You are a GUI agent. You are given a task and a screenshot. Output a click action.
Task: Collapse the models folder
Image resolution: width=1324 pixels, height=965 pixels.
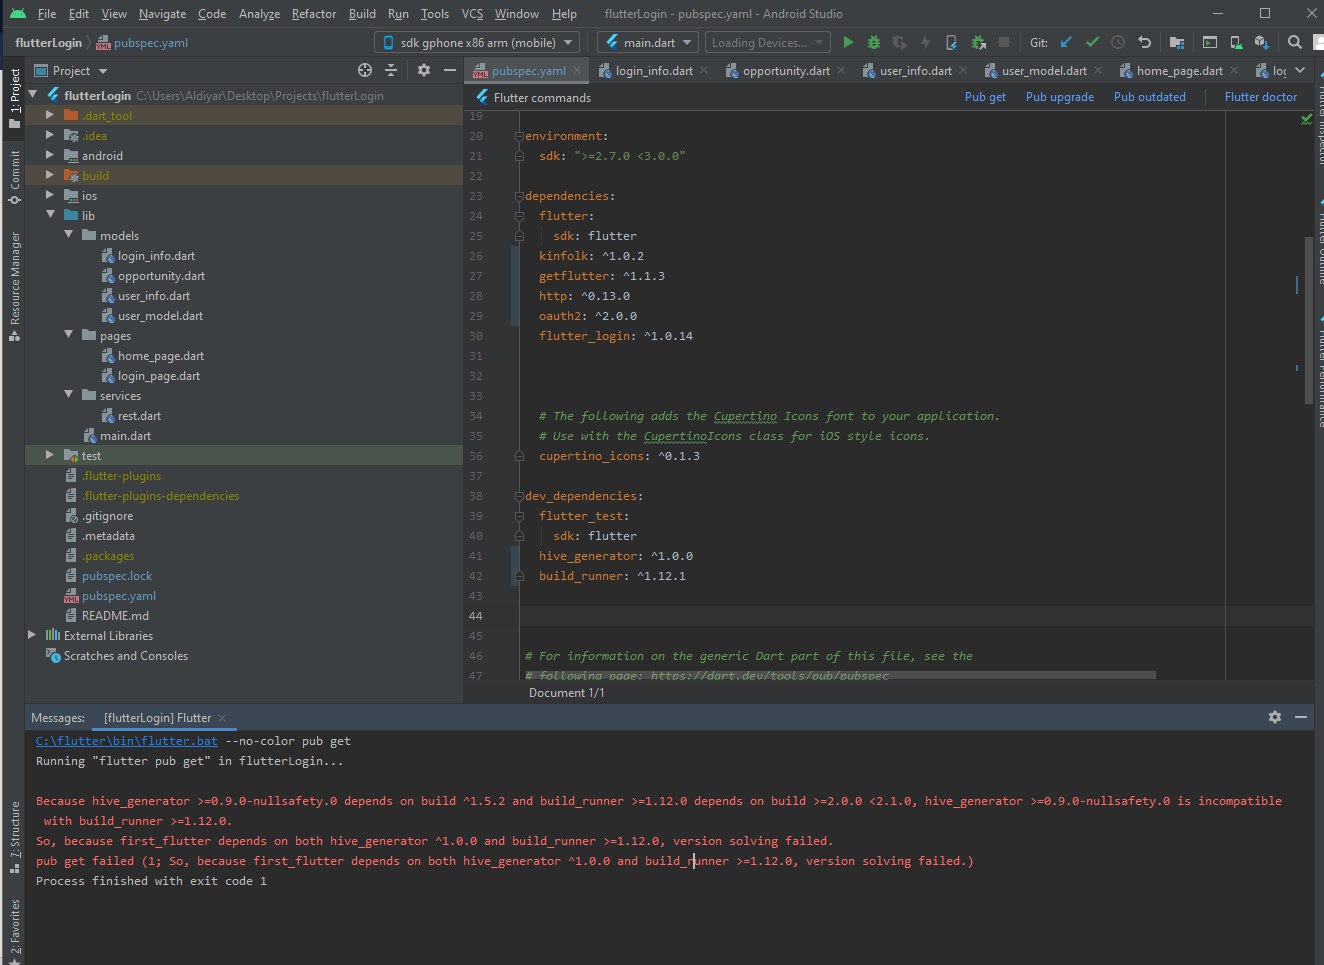click(x=69, y=235)
